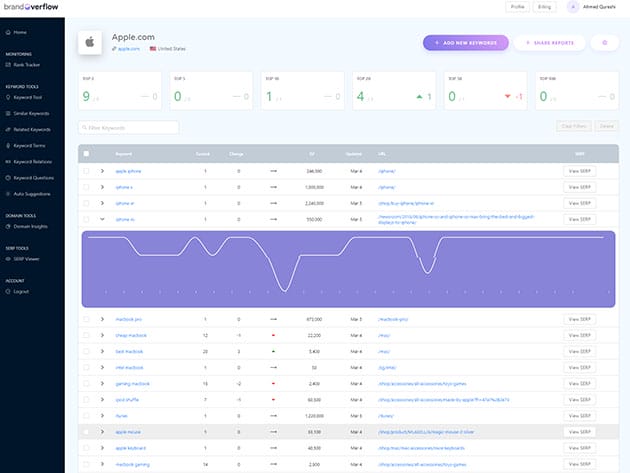The image size is (630, 473).
Task: Click Logout in the sidebar
Action: (x=21, y=291)
